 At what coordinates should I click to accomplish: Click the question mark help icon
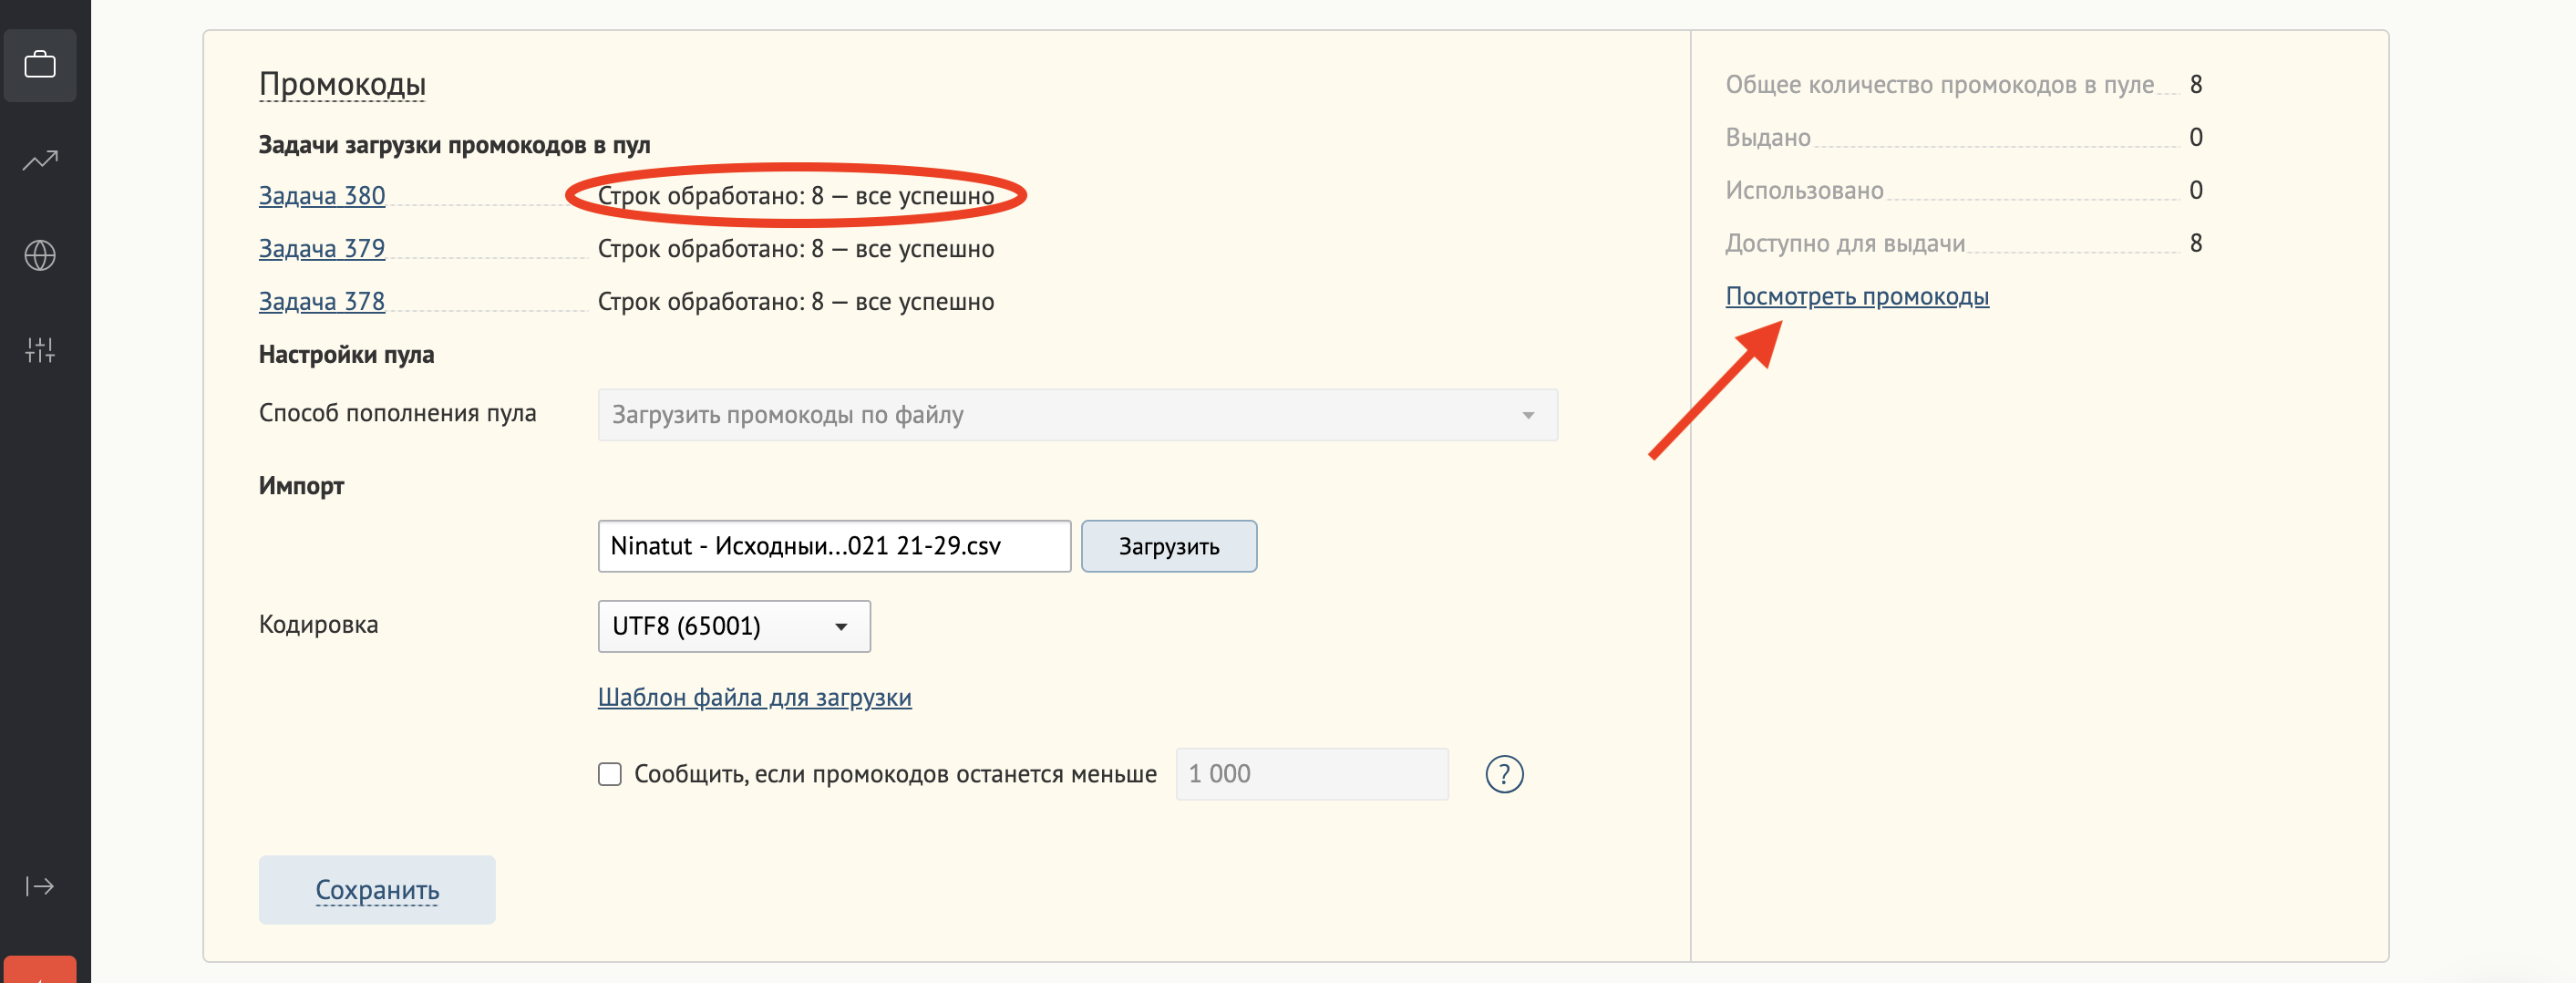(x=1504, y=774)
